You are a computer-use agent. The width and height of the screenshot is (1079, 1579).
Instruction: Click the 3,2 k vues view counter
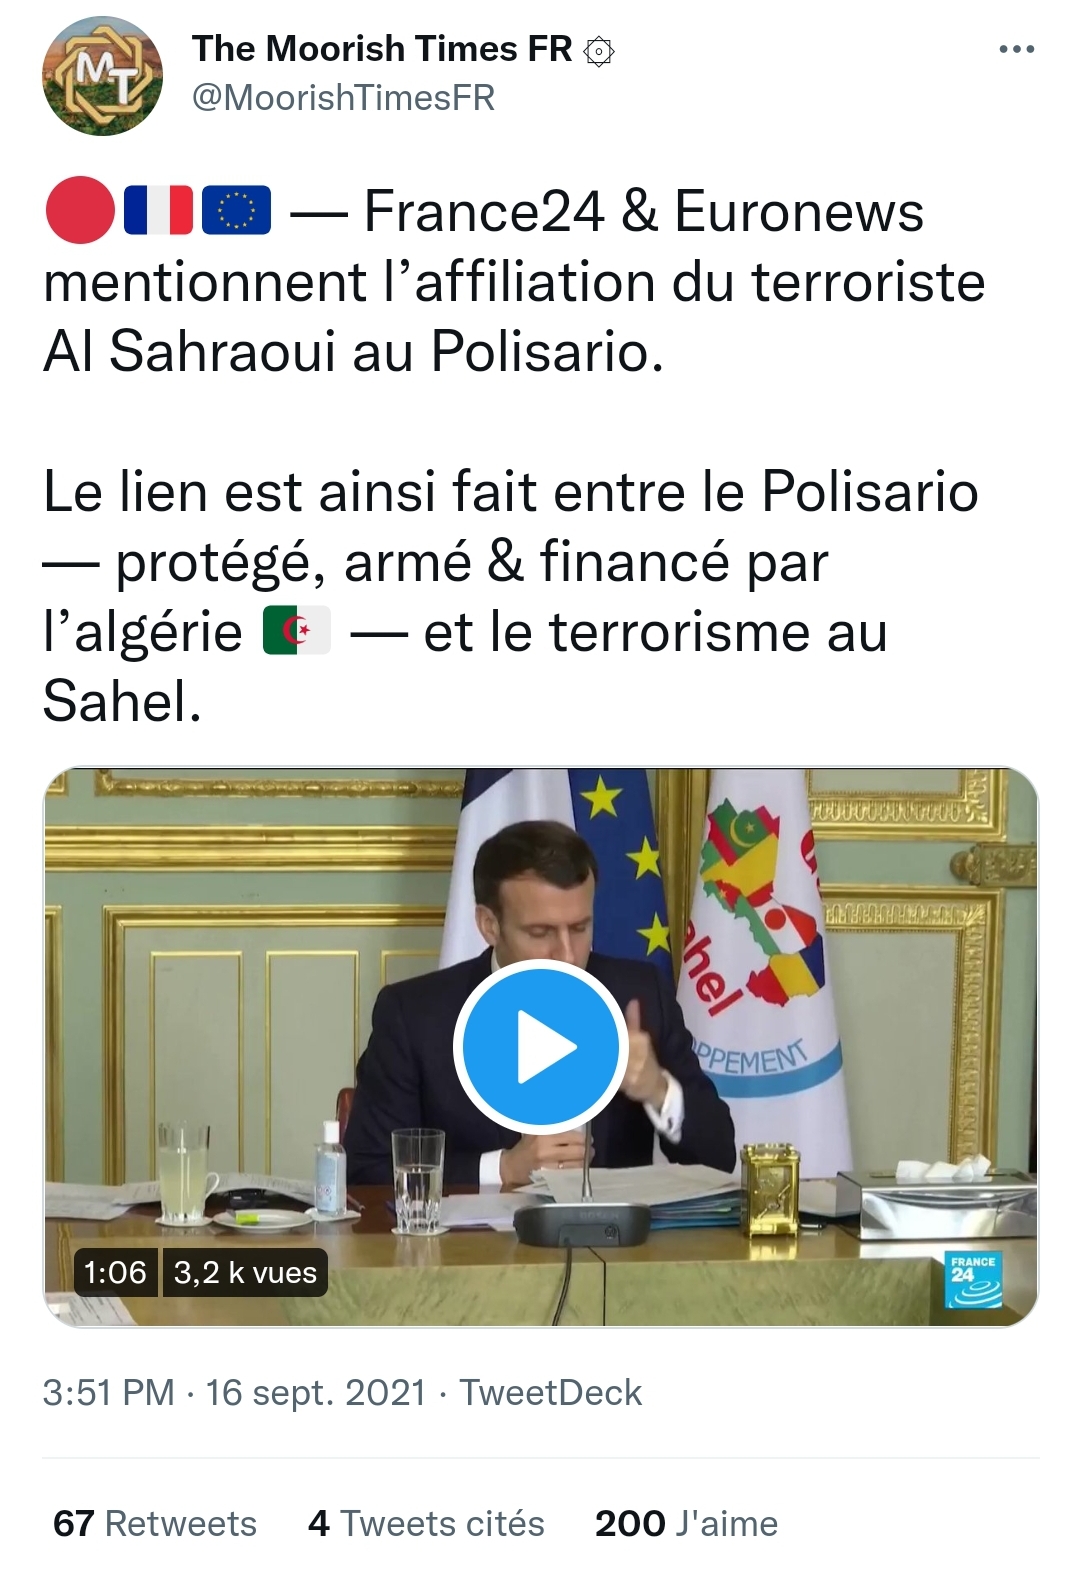[245, 1272]
